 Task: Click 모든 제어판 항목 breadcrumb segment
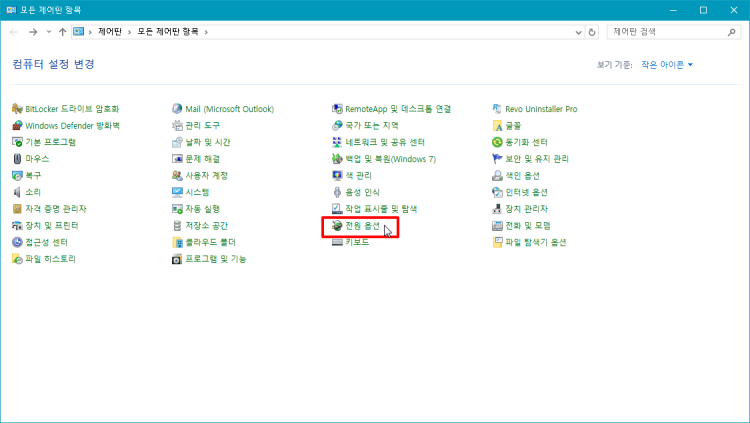[x=171, y=32]
